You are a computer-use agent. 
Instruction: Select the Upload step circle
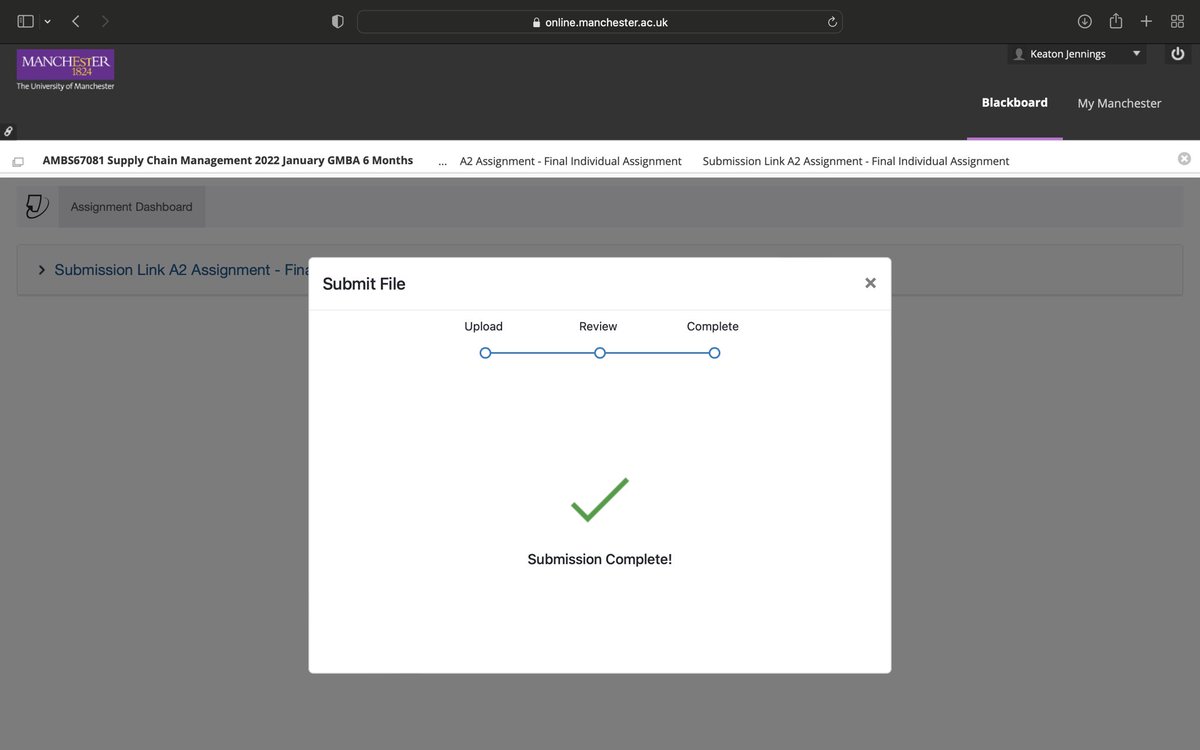[x=485, y=353]
